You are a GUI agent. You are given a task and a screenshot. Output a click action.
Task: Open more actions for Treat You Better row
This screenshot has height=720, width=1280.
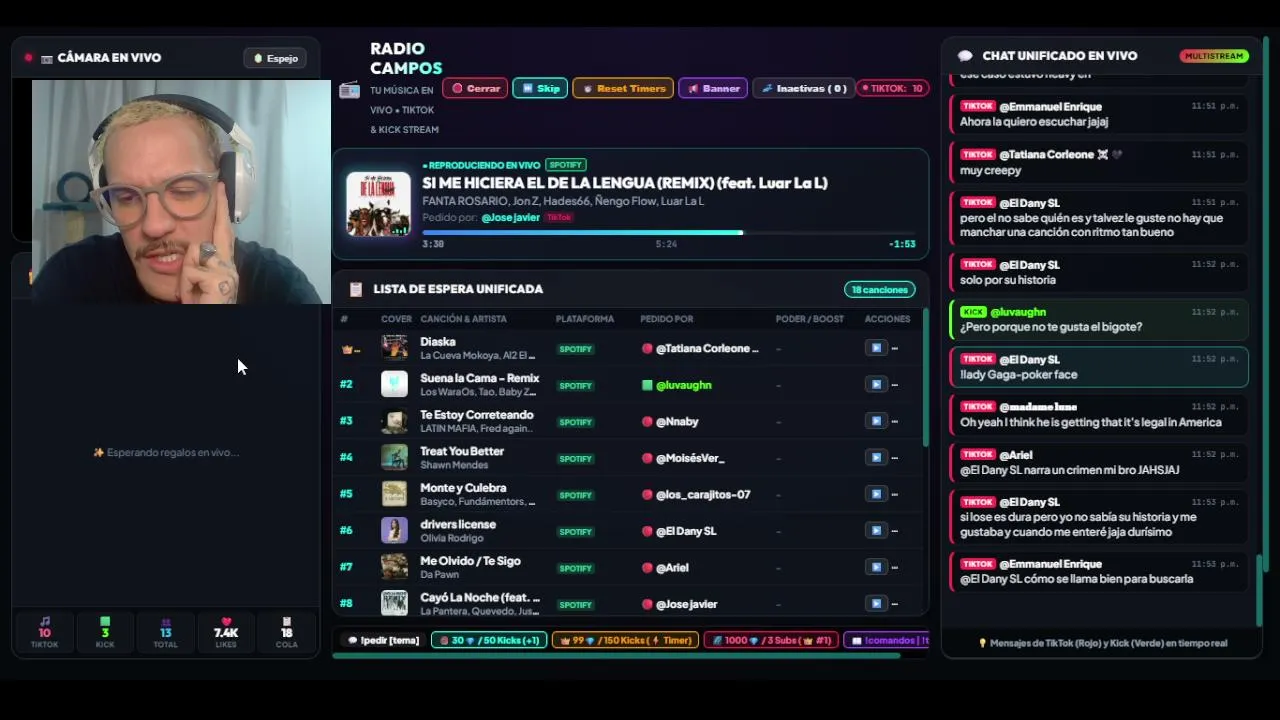pos(895,458)
